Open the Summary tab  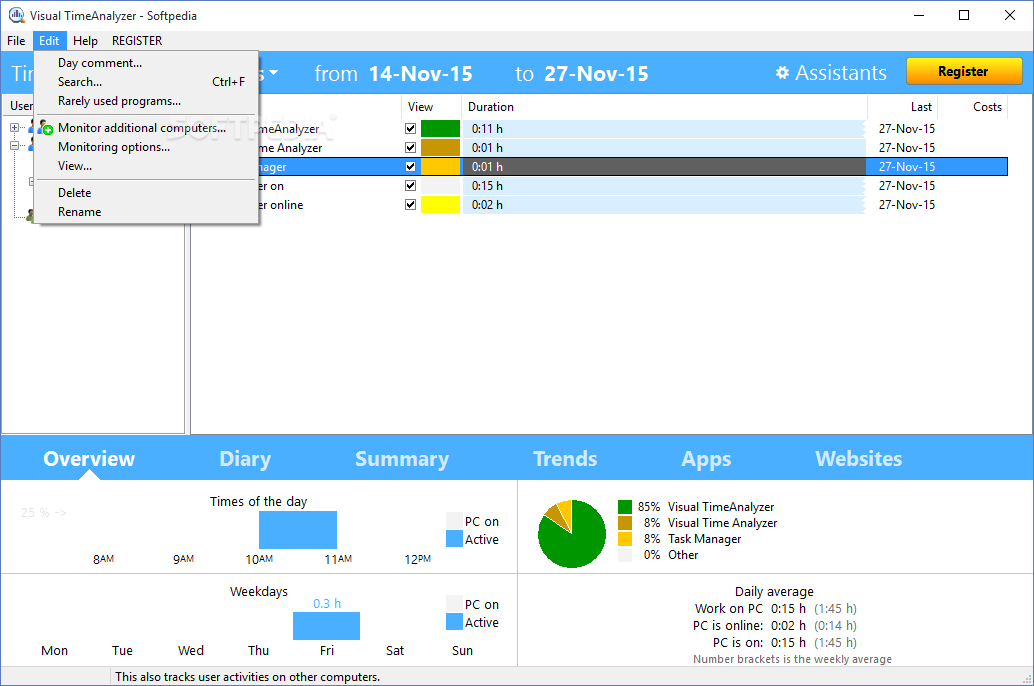pos(402,458)
